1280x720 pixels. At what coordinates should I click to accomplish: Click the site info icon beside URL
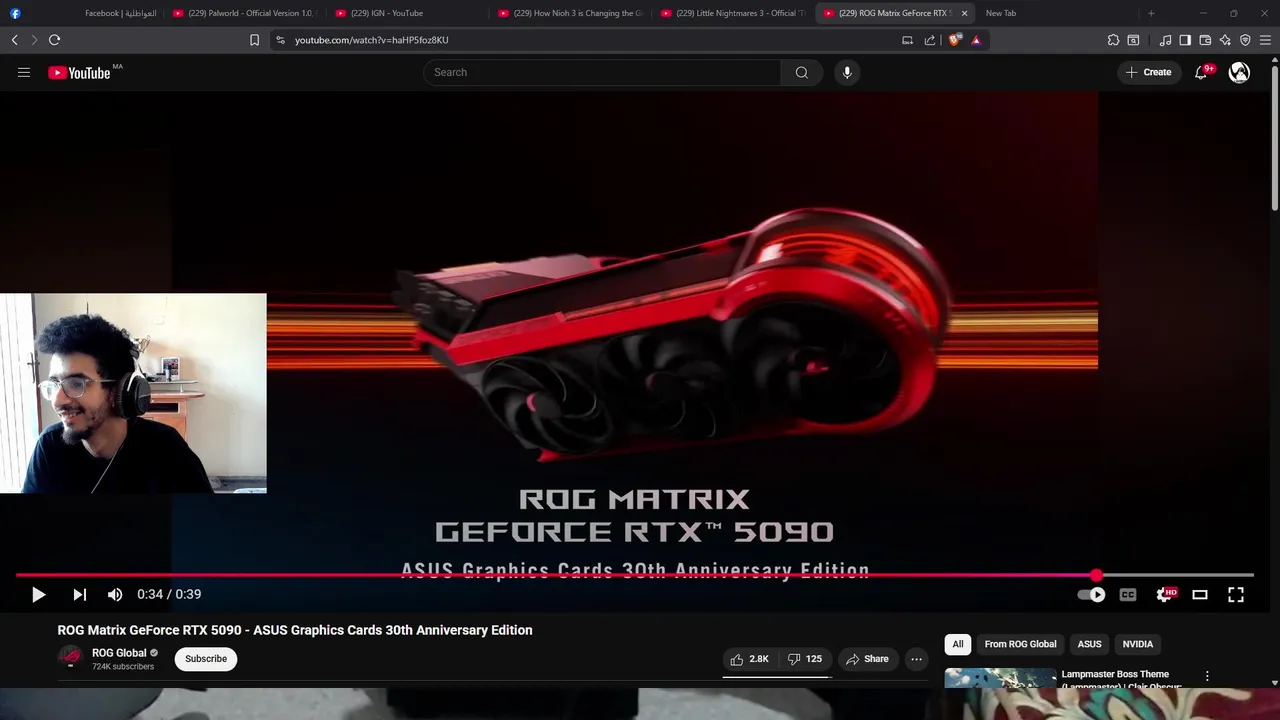280,40
